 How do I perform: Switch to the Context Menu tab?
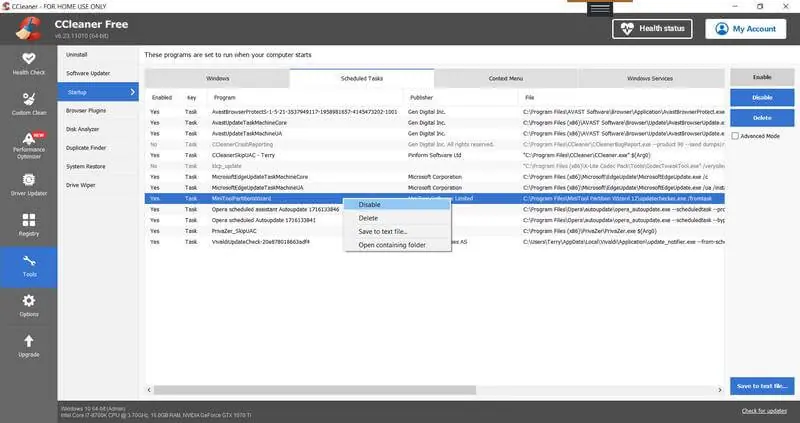[x=506, y=79]
